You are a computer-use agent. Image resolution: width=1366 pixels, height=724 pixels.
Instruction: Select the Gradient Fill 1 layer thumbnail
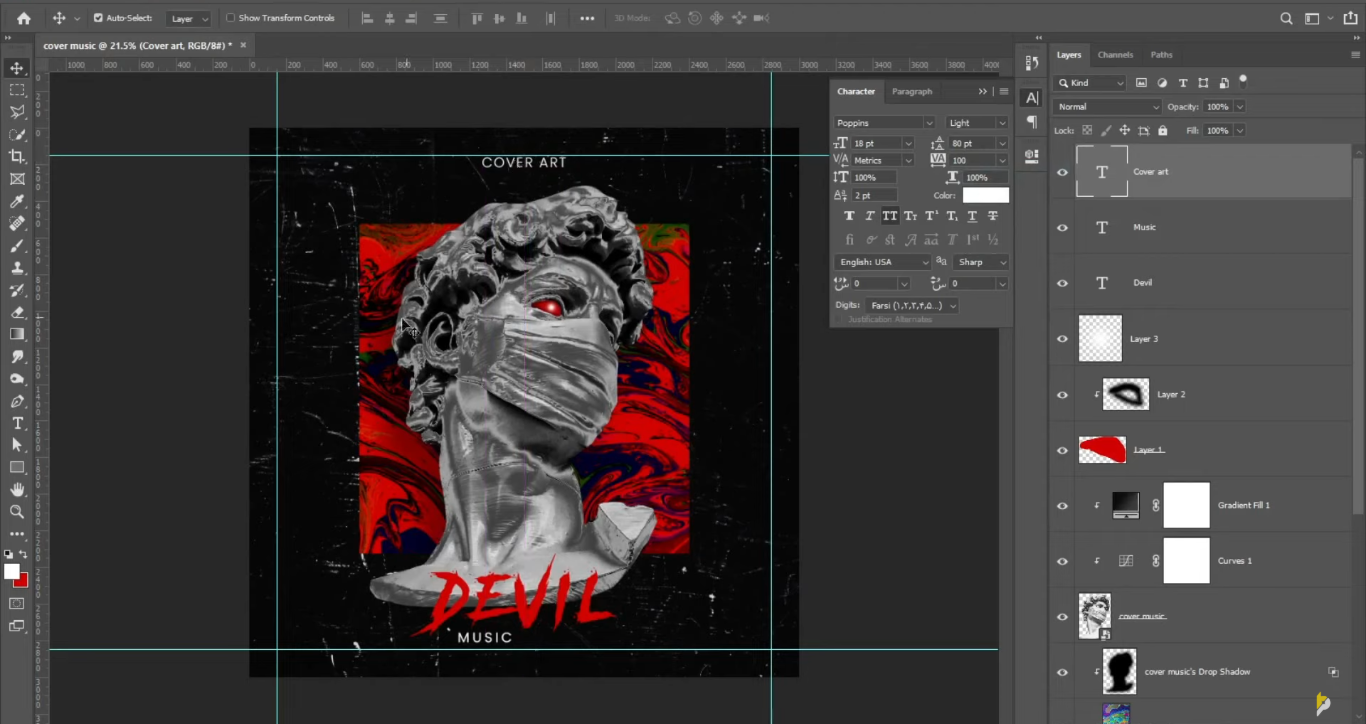click(x=1125, y=505)
